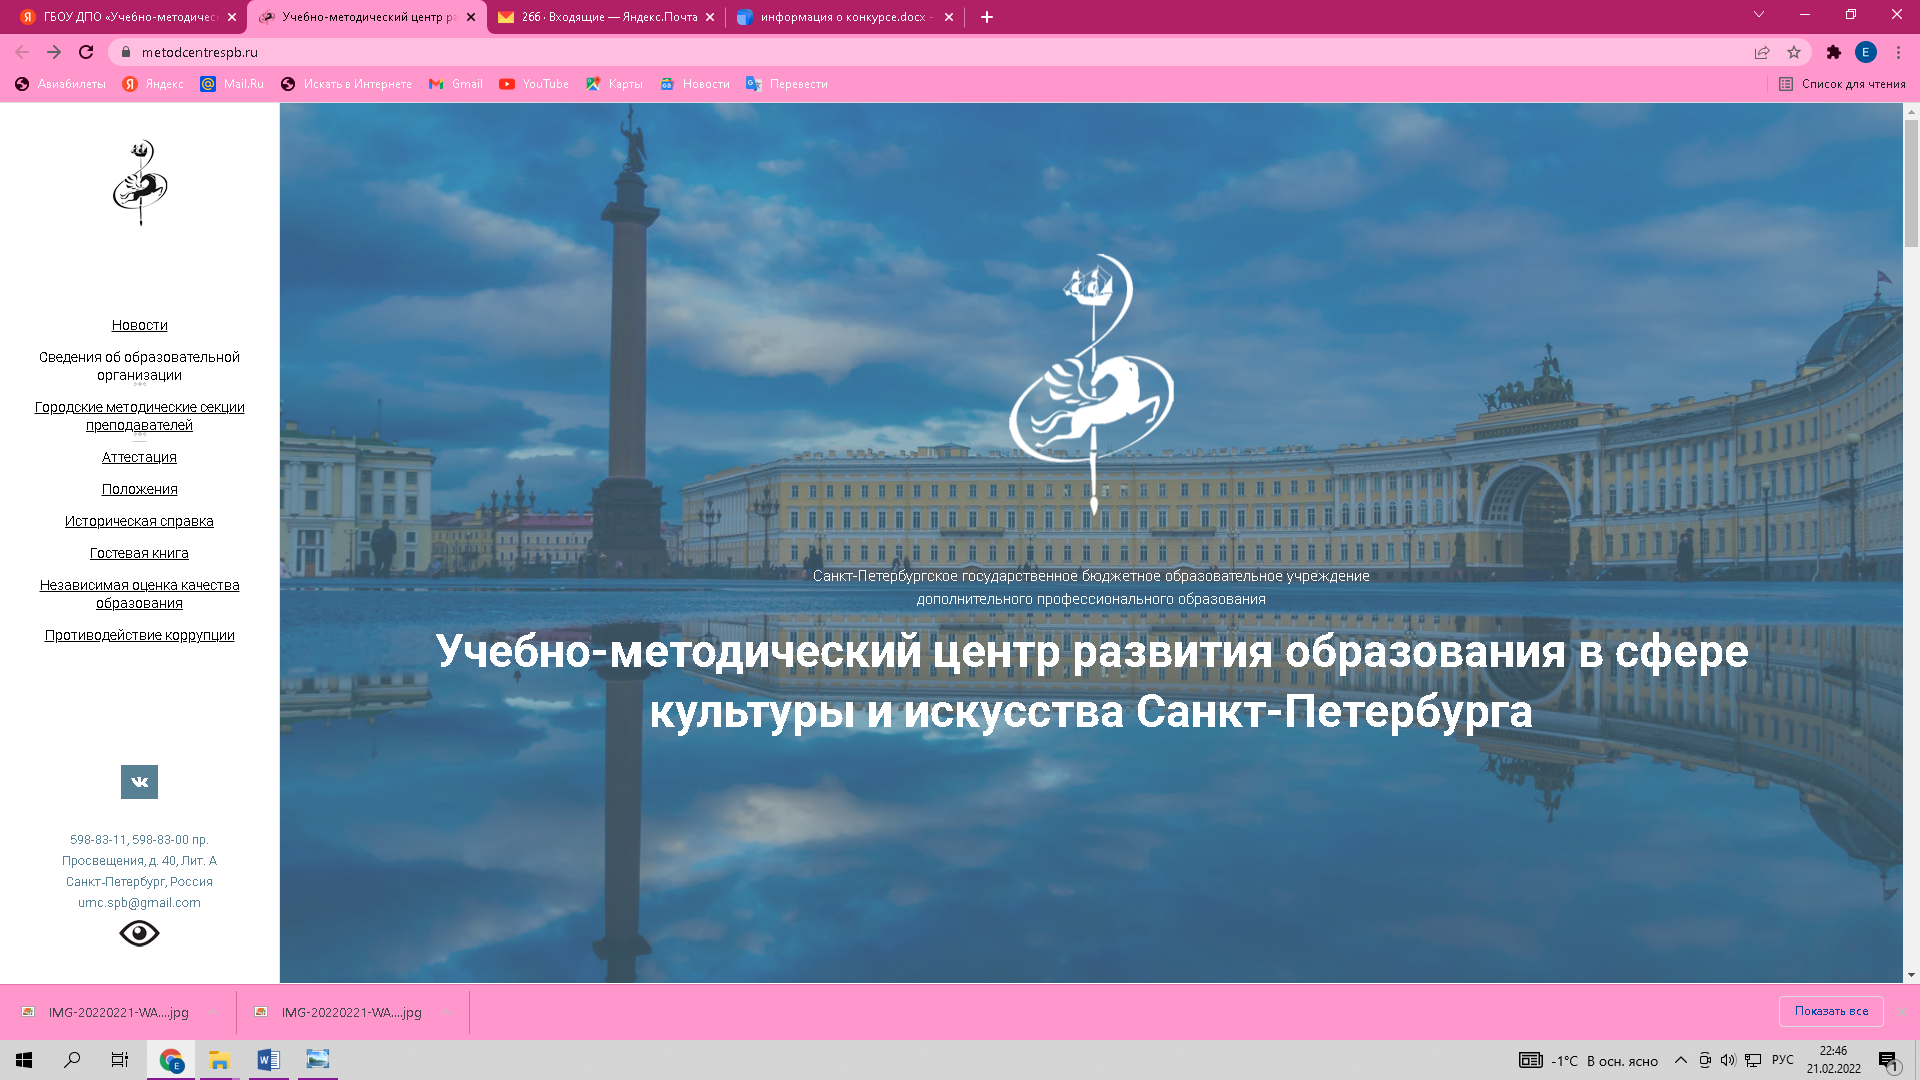Open the notification center icon

(1888, 1060)
